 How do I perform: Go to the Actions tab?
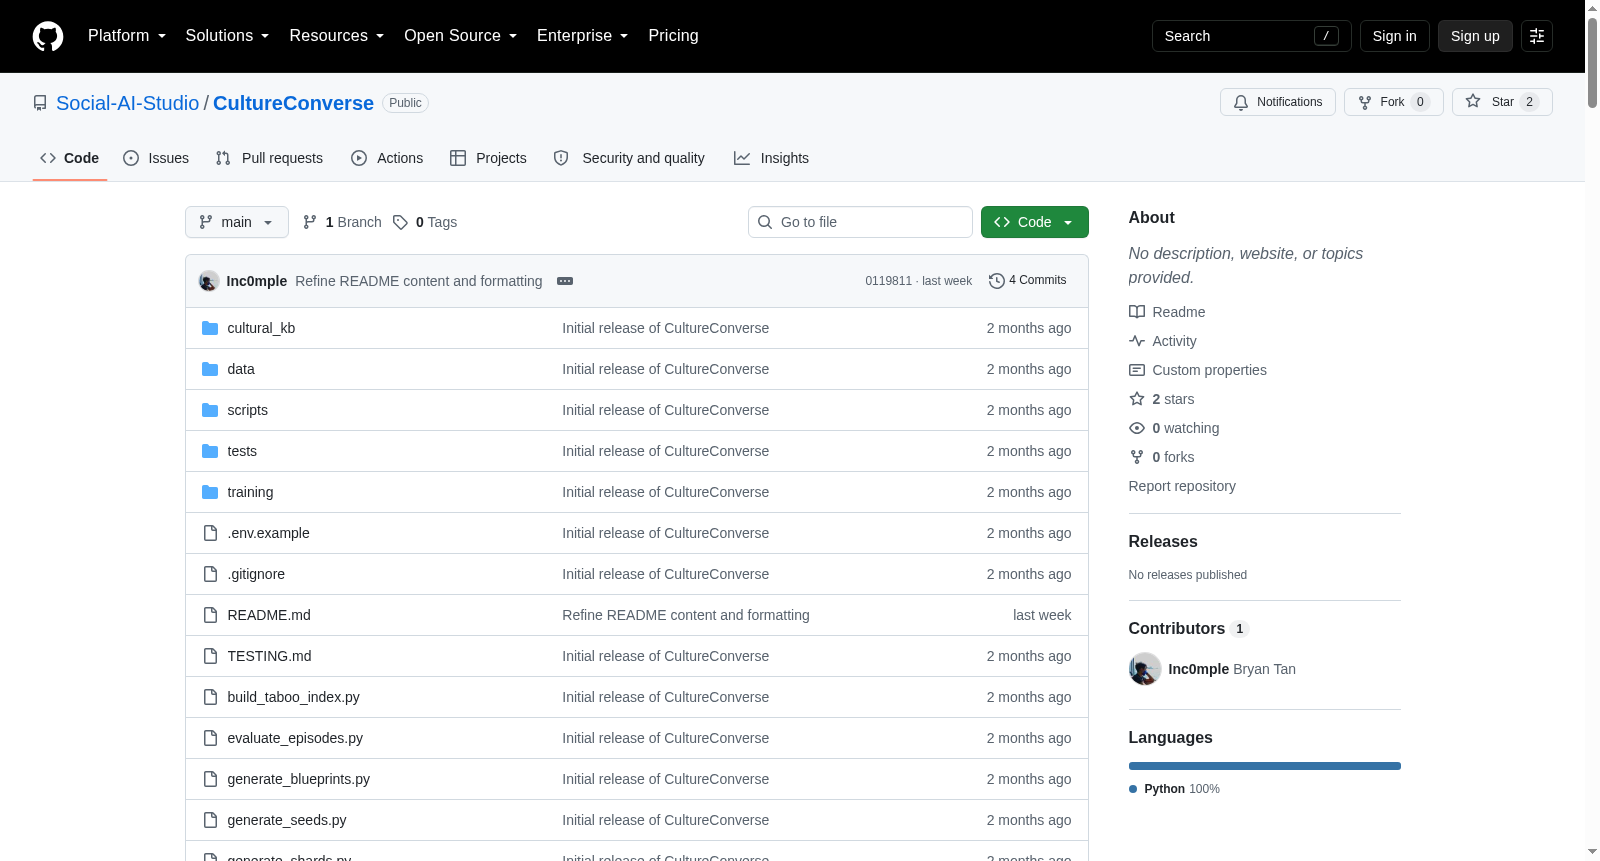tap(387, 158)
